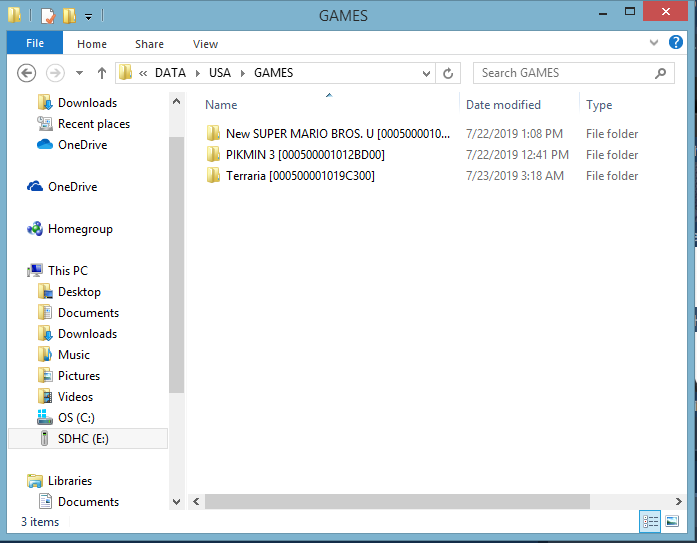Select the top-level OneDrive node
This screenshot has height=543, width=697.
click(72, 187)
